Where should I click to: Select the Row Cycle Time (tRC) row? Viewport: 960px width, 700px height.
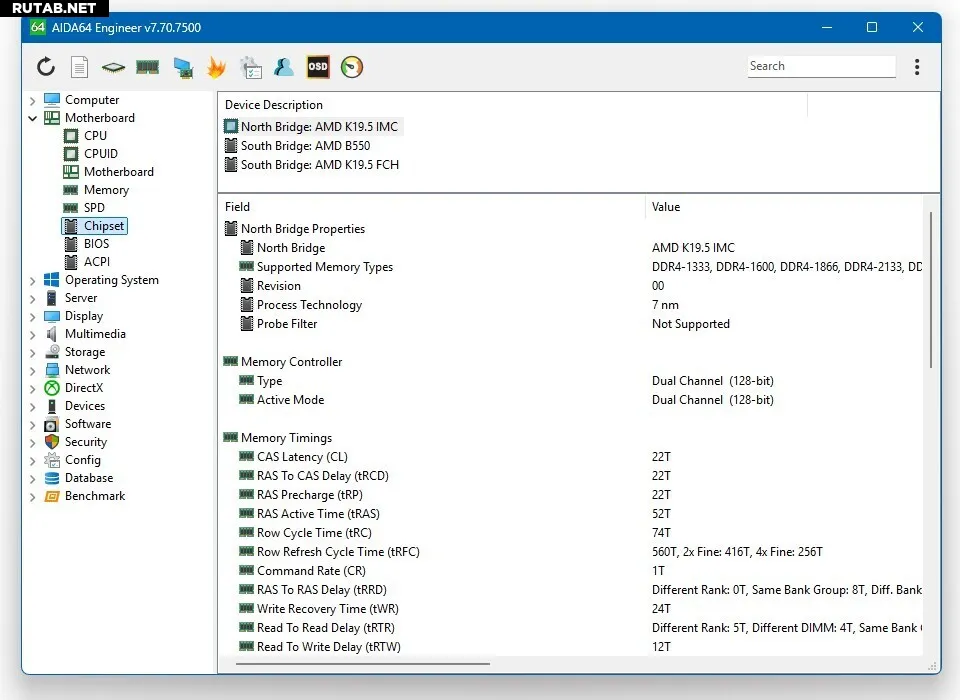pos(572,533)
